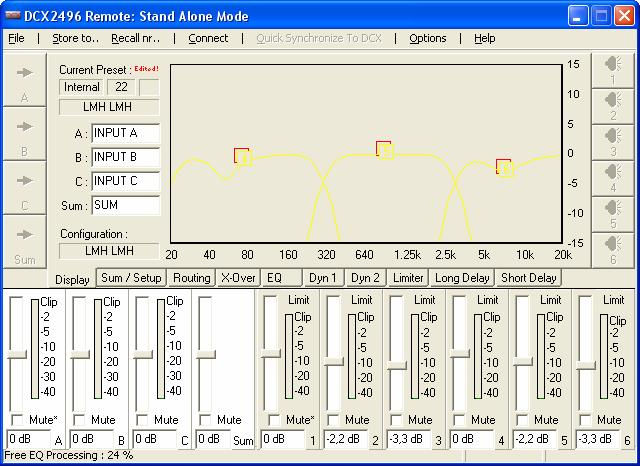Mute input channel C
The image size is (640, 466).
pyautogui.click(x=142, y=419)
